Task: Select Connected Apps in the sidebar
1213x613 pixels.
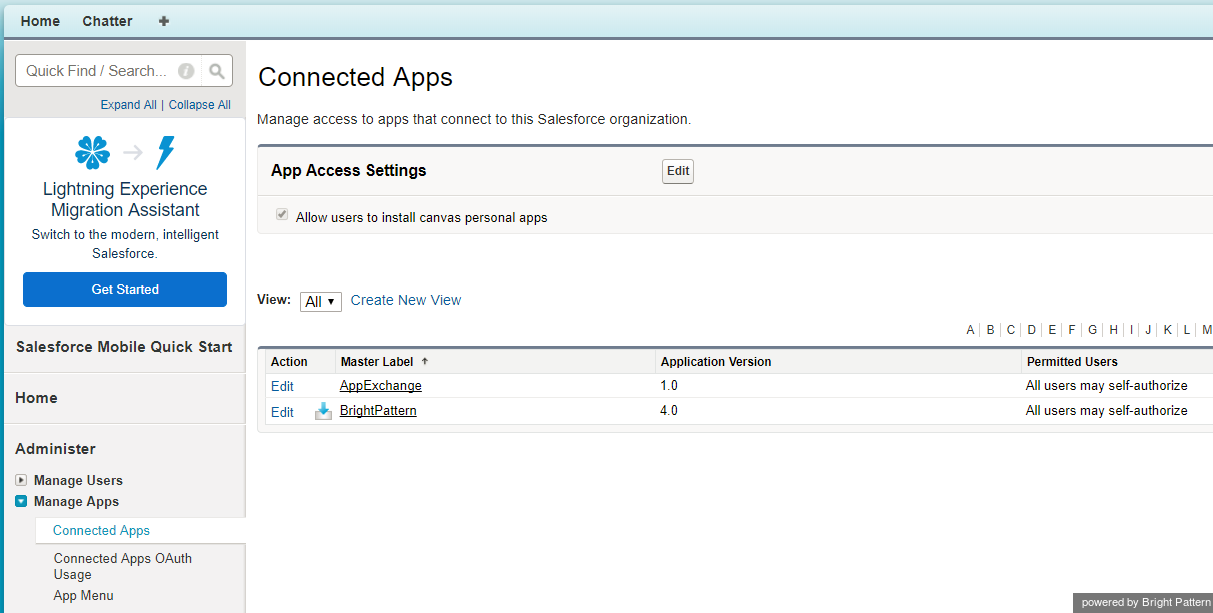Action: (101, 531)
